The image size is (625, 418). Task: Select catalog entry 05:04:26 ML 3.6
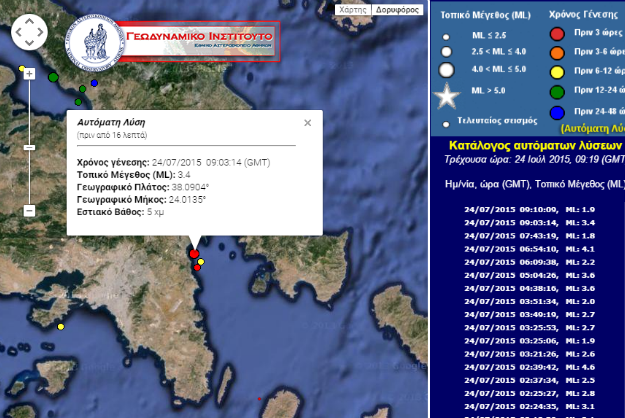pyautogui.click(x=530, y=275)
